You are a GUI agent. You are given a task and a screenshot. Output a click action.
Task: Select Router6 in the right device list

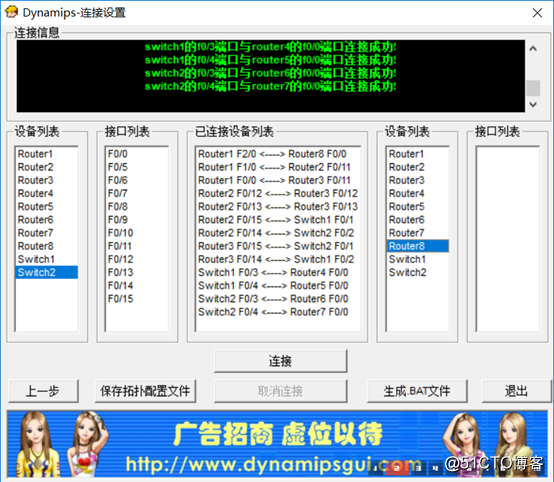[x=418, y=220]
